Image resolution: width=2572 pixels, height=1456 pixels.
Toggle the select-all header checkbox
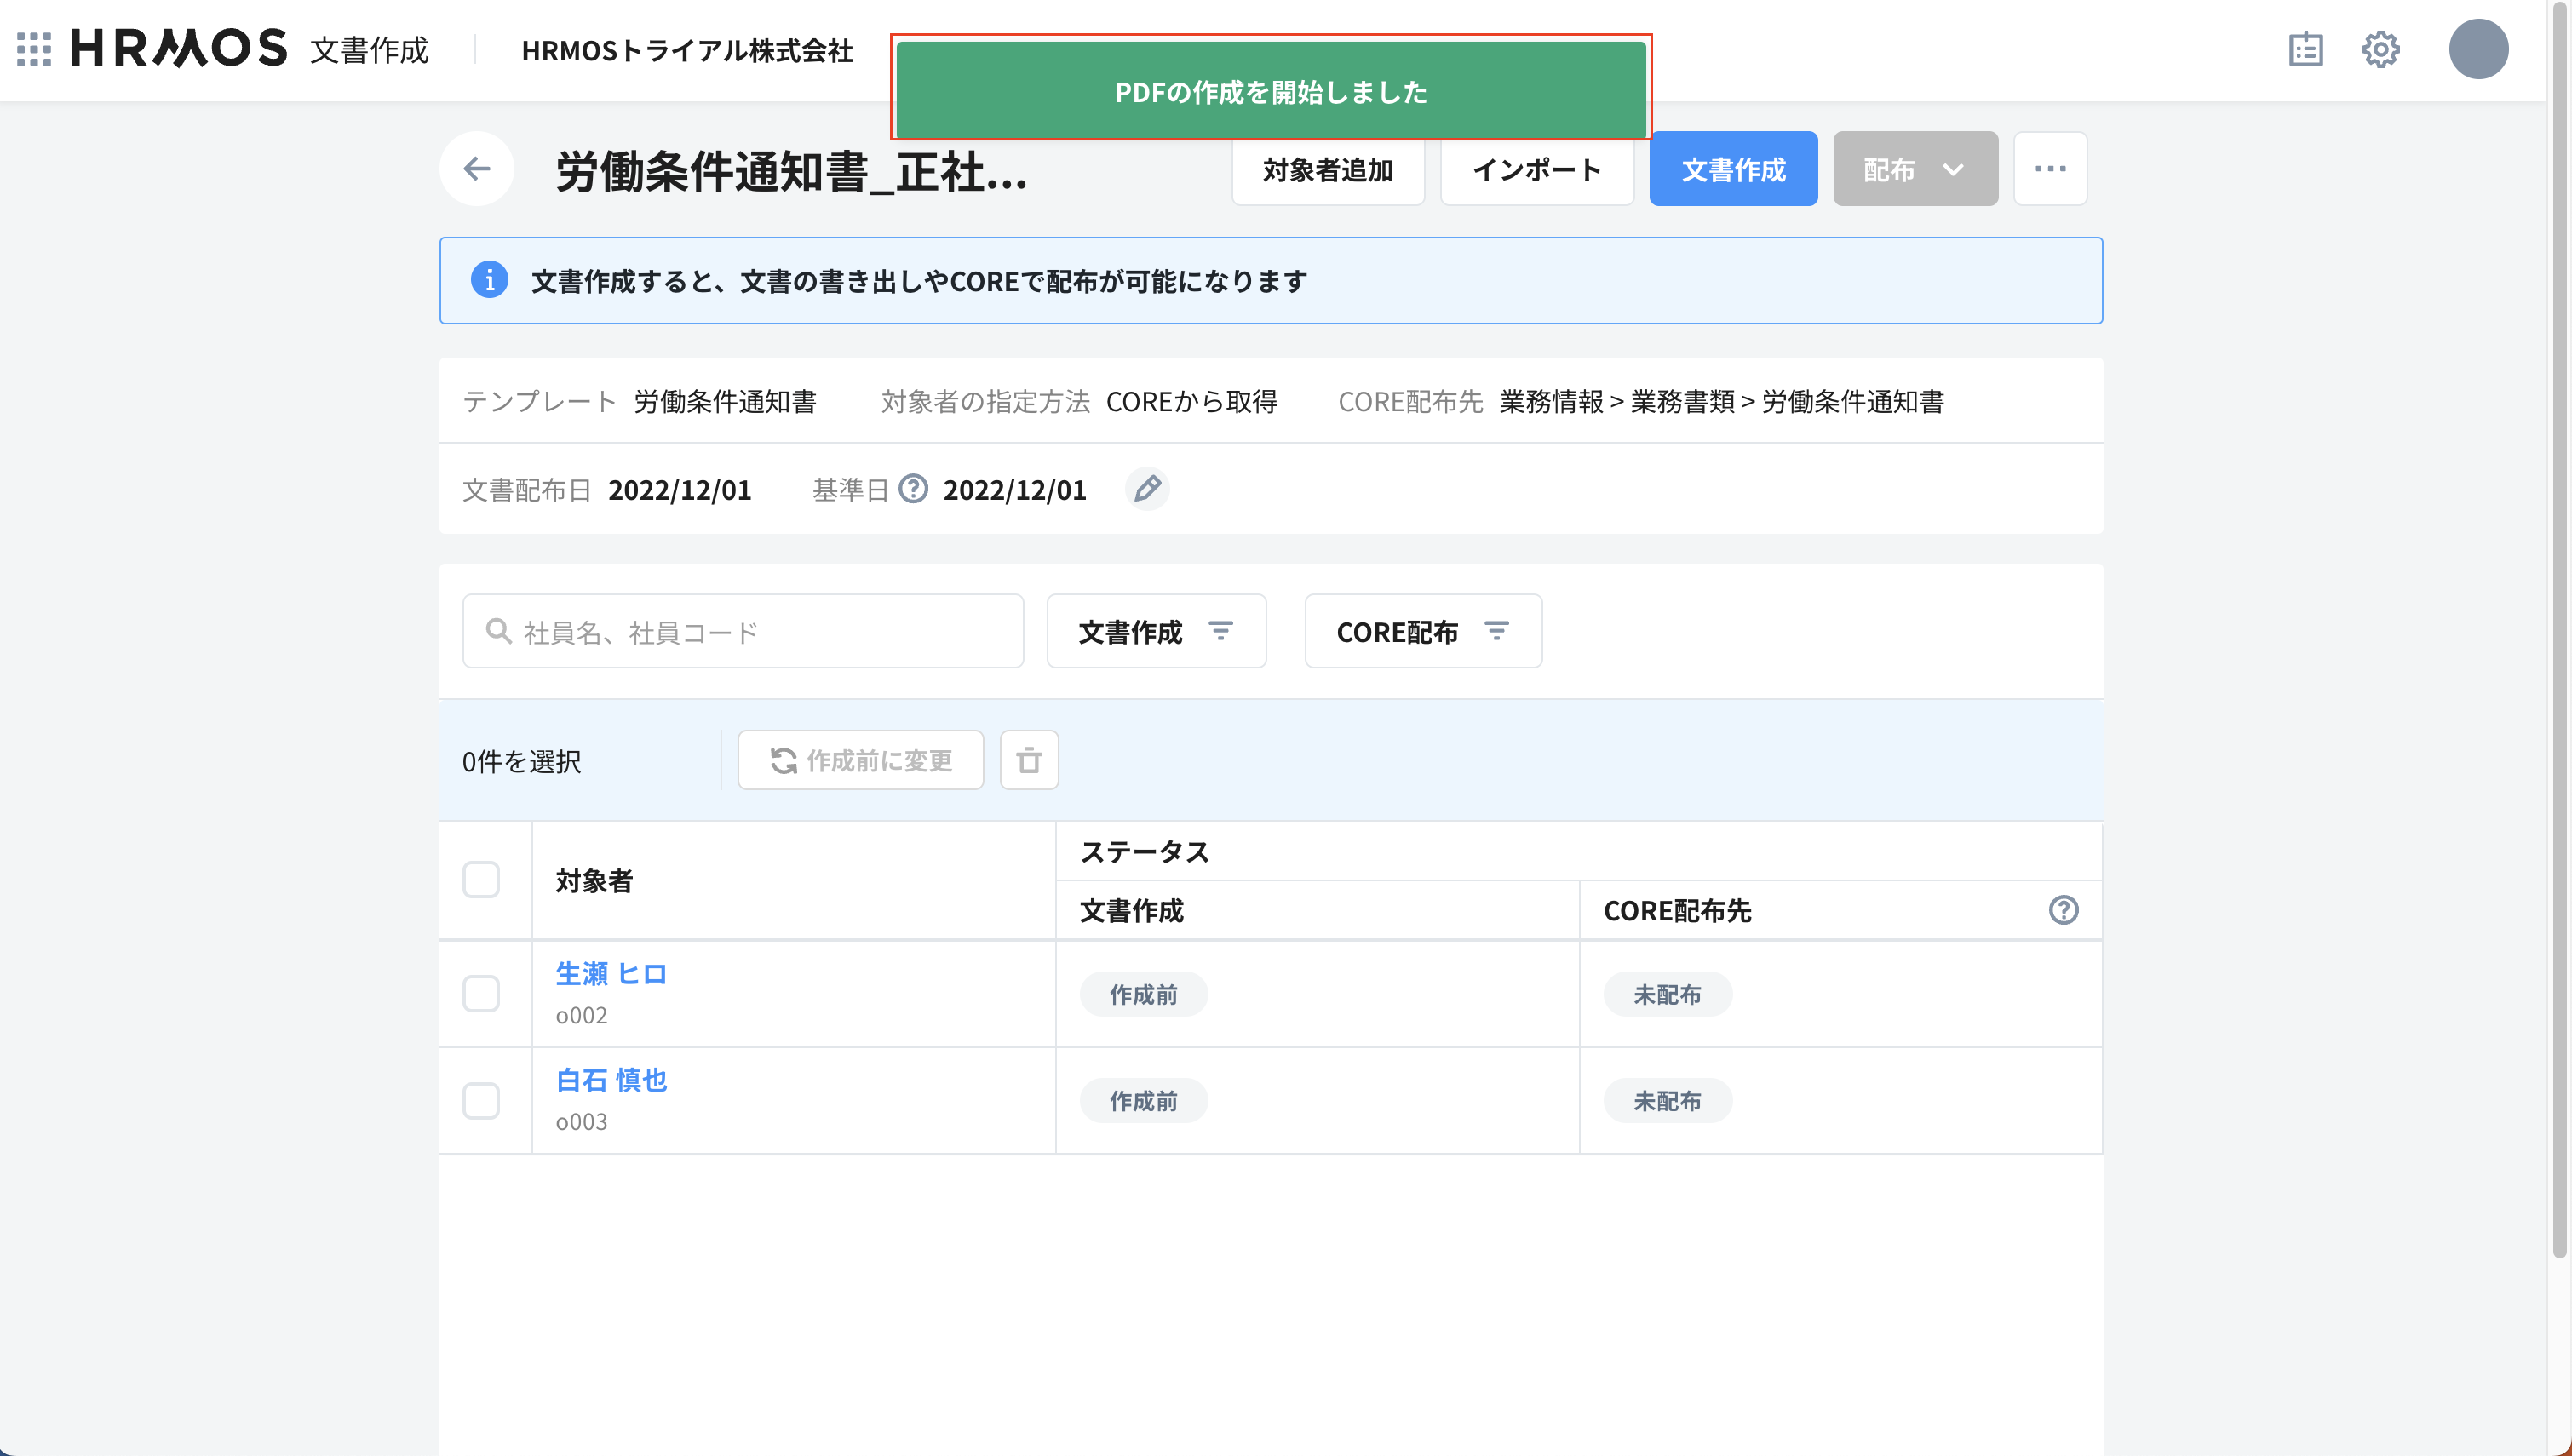point(481,880)
